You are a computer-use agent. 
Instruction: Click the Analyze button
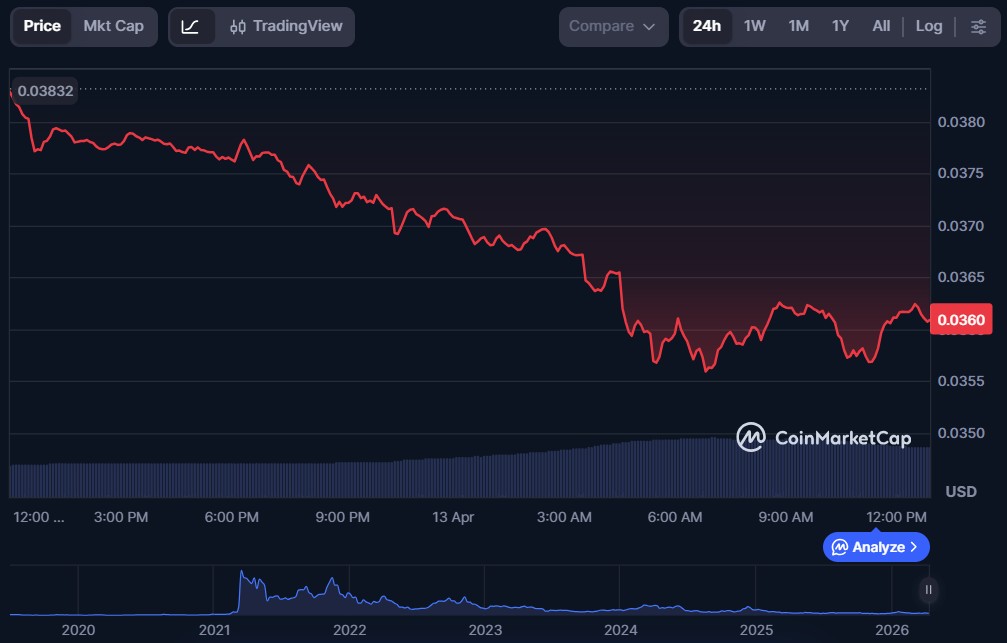(876, 547)
